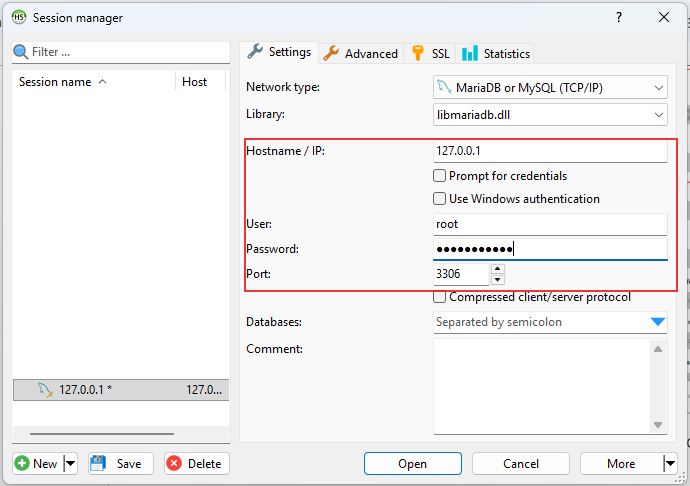Enable Compressed client/server protocol
The height and width of the screenshot is (486, 690).
point(440,297)
